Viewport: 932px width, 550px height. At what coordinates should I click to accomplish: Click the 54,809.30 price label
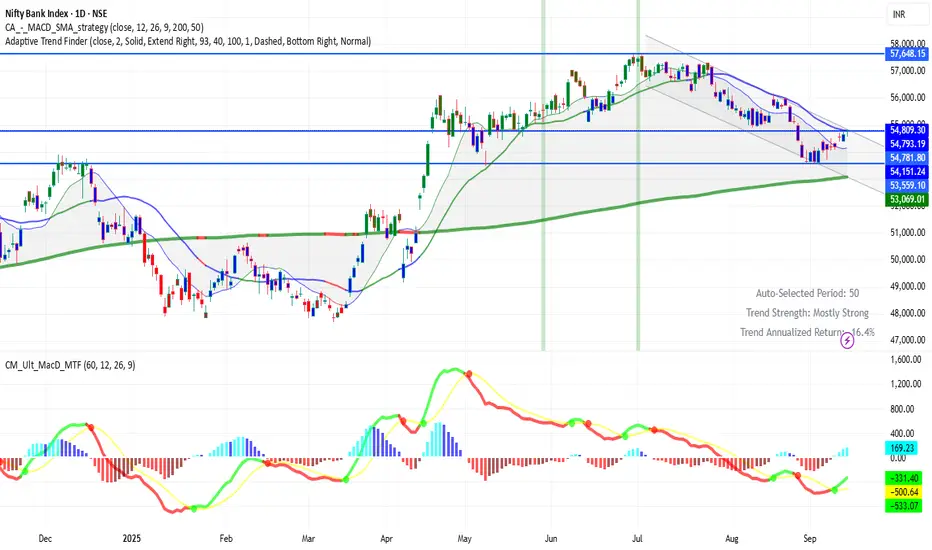pyautogui.click(x=908, y=130)
